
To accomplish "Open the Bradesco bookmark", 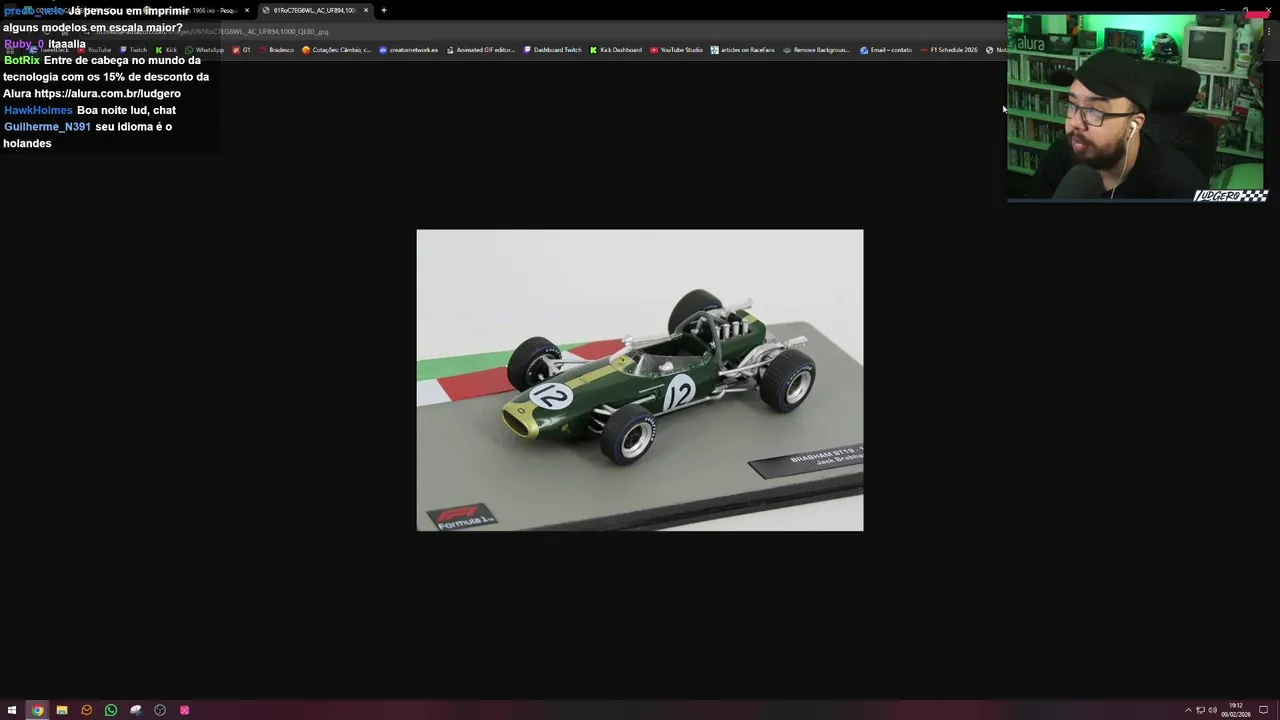I will 276,50.
